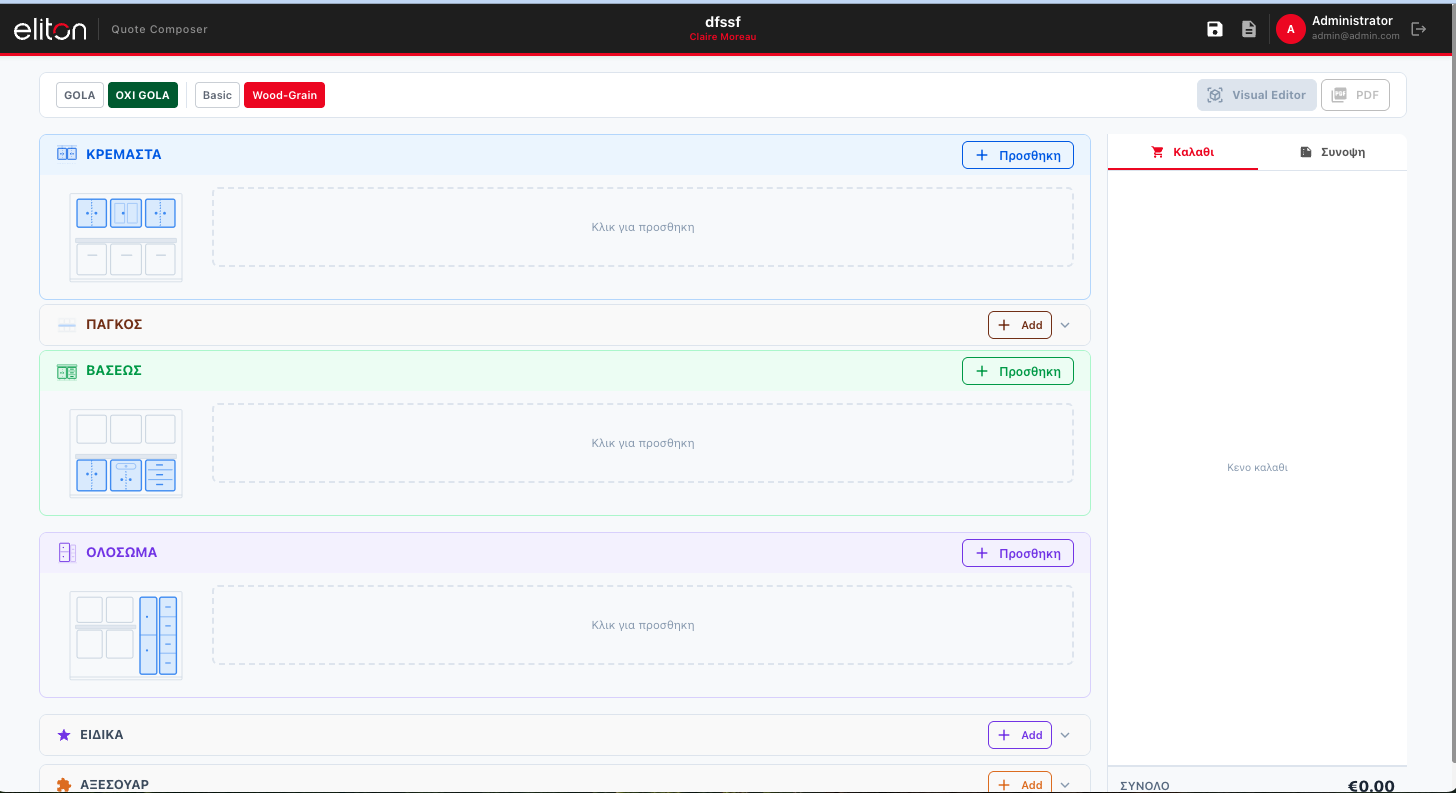Image resolution: width=1456 pixels, height=793 pixels.
Task: Click the ΟΛΟΣΩΜΑ tall cabinet section icon
Action: 67,552
